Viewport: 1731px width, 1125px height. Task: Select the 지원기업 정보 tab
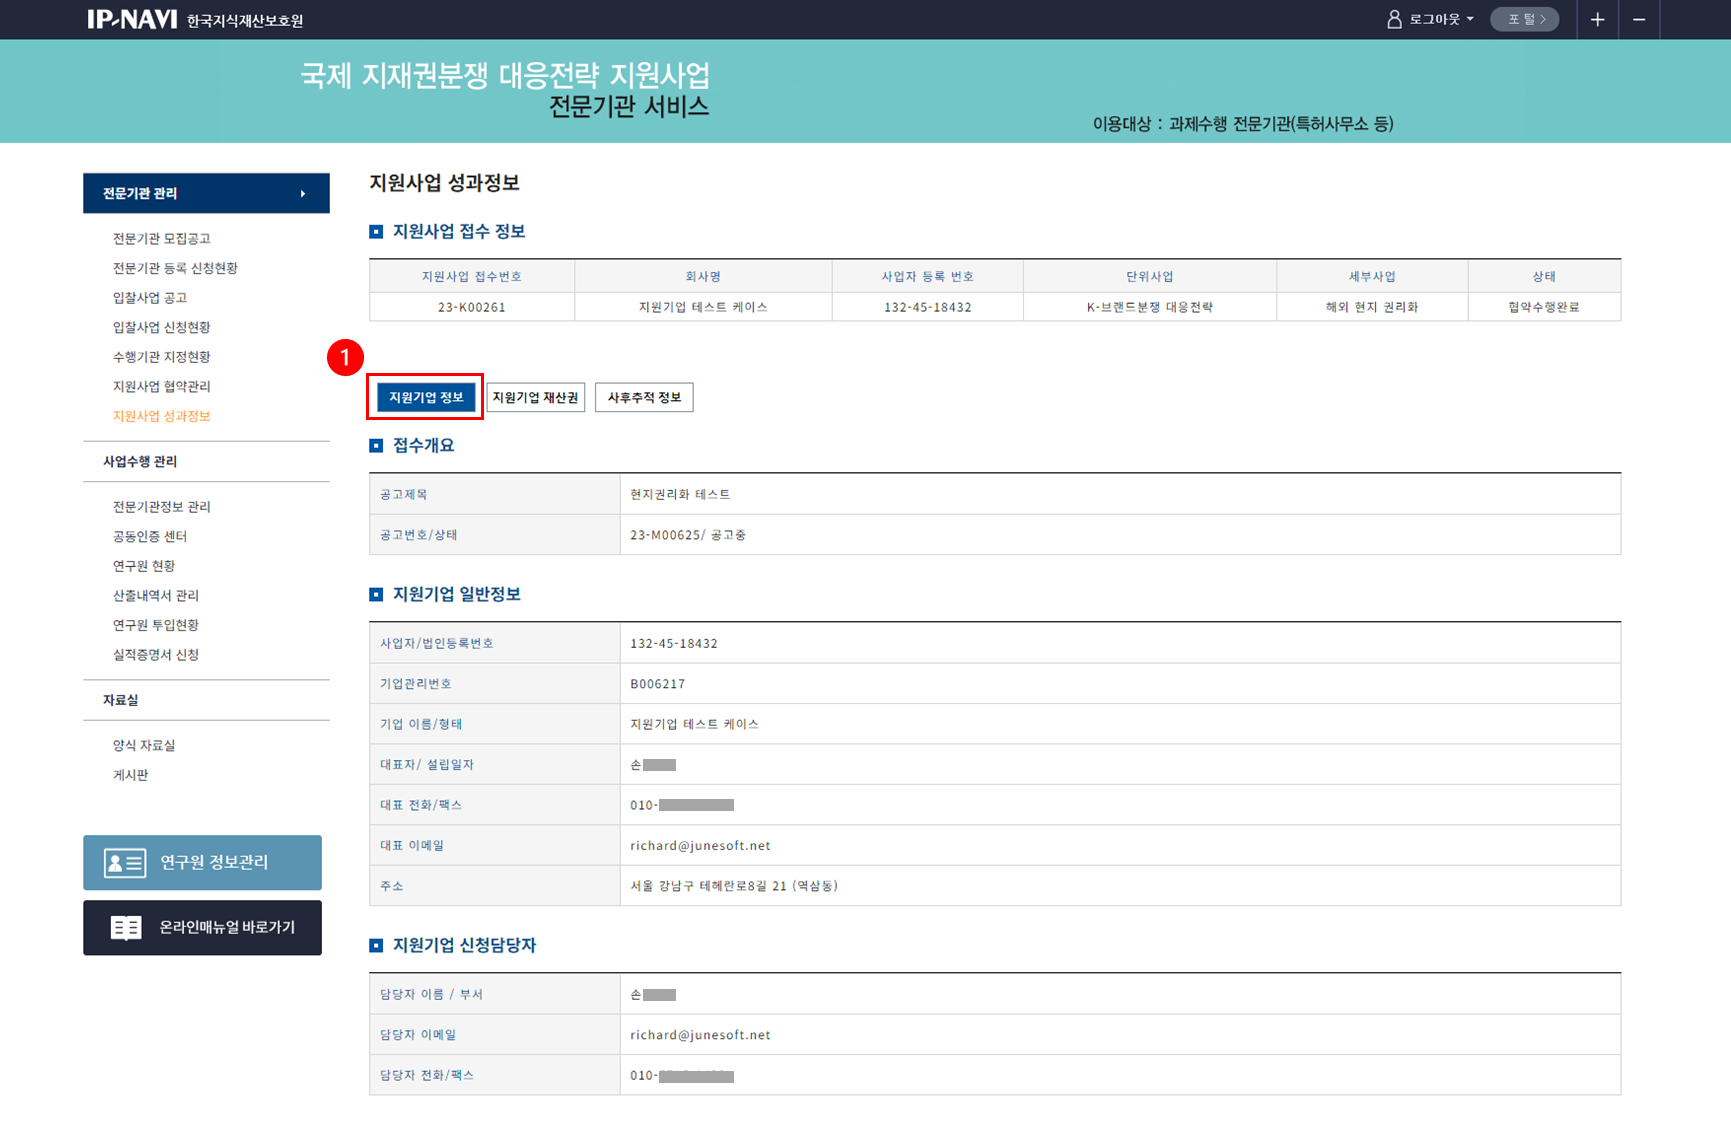click(x=426, y=398)
